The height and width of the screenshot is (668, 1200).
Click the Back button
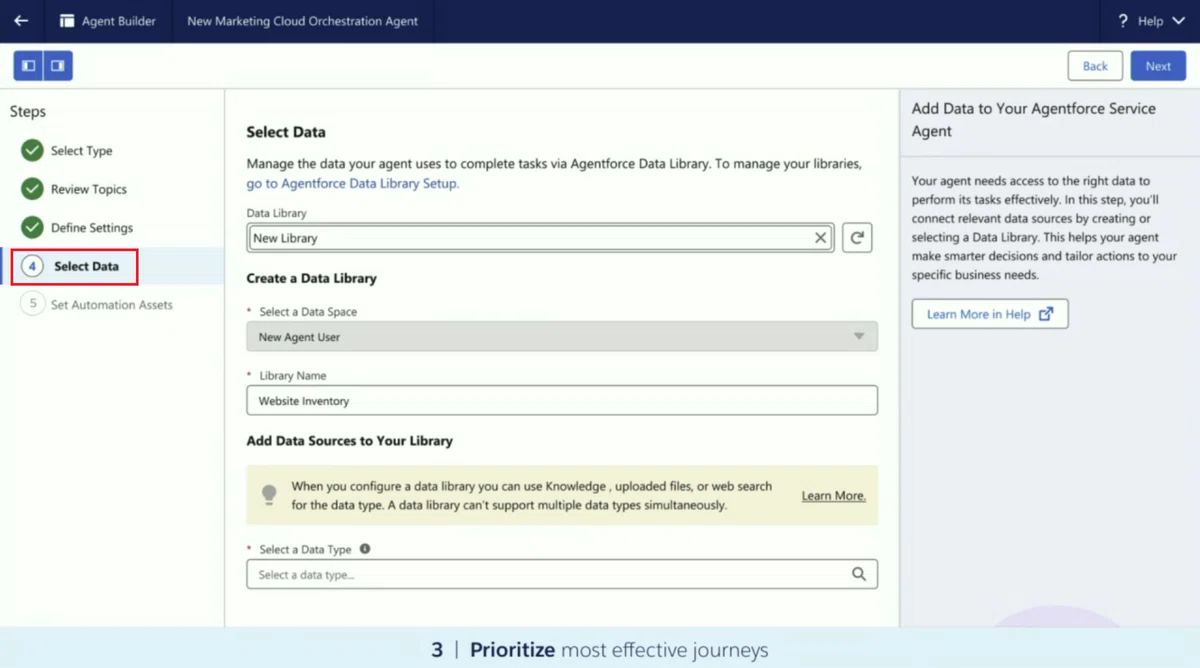coord(1095,66)
